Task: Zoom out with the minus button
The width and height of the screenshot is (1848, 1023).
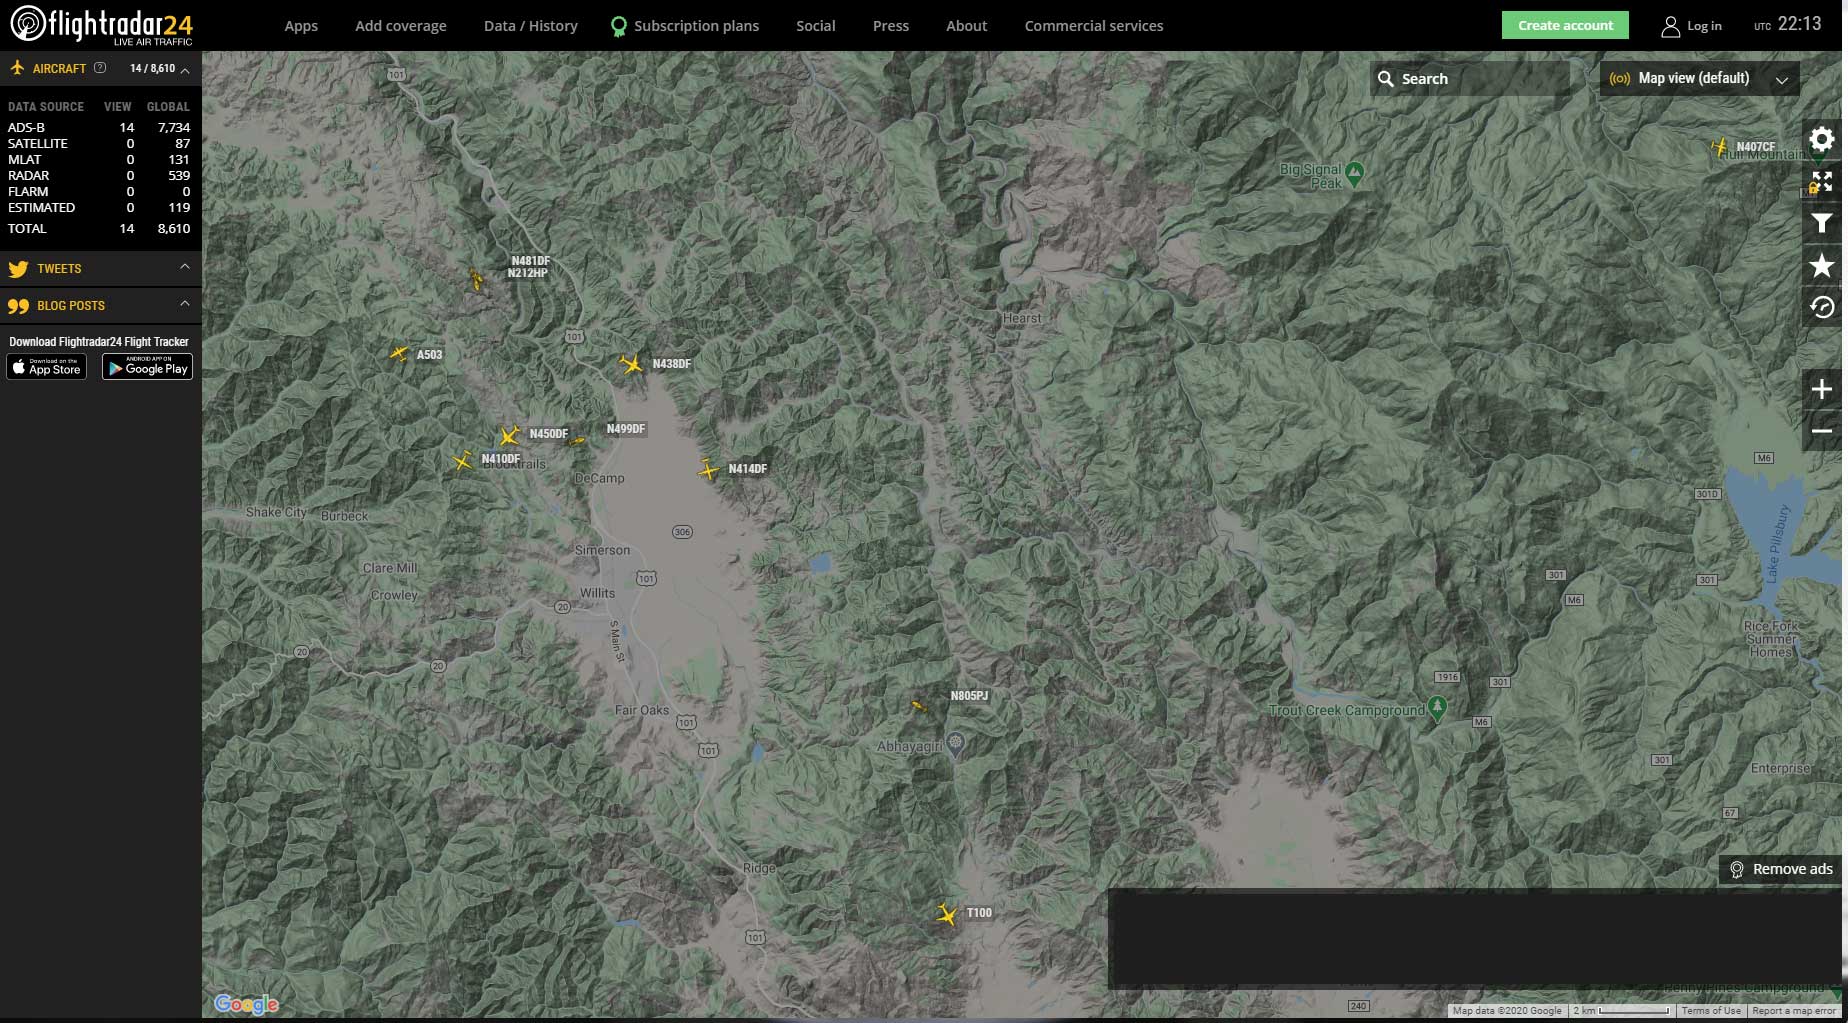Action: click(x=1822, y=431)
